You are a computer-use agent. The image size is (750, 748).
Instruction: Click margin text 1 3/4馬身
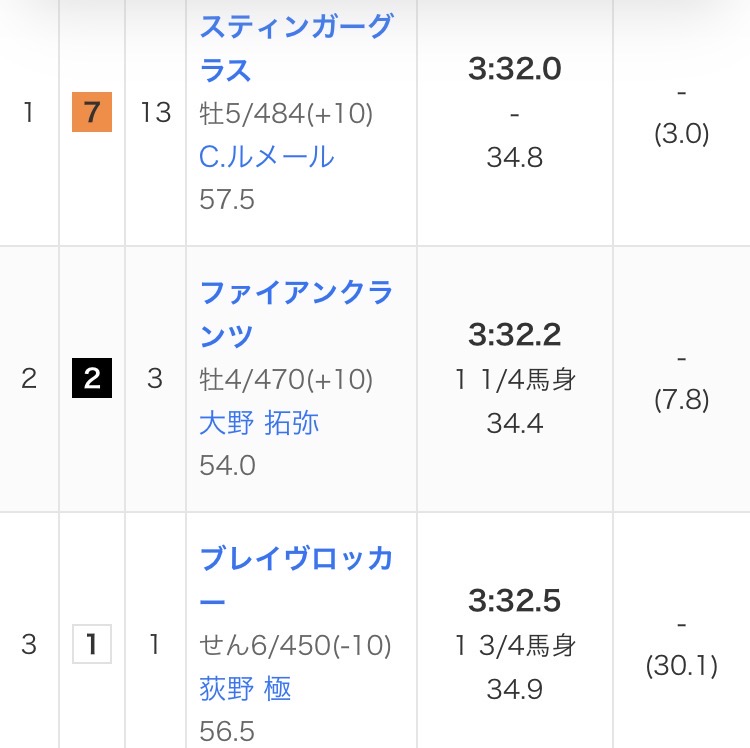(515, 646)
